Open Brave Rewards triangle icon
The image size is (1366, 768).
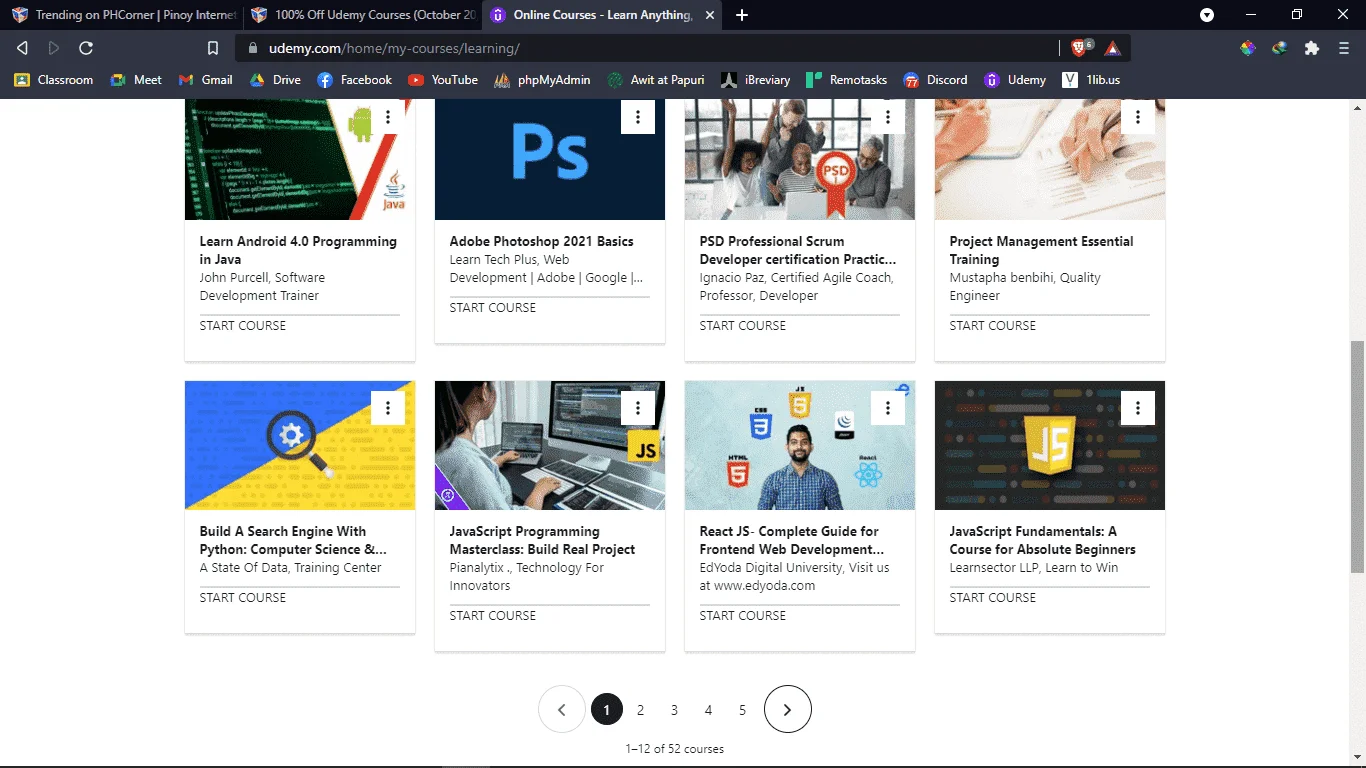[1113, 48]
